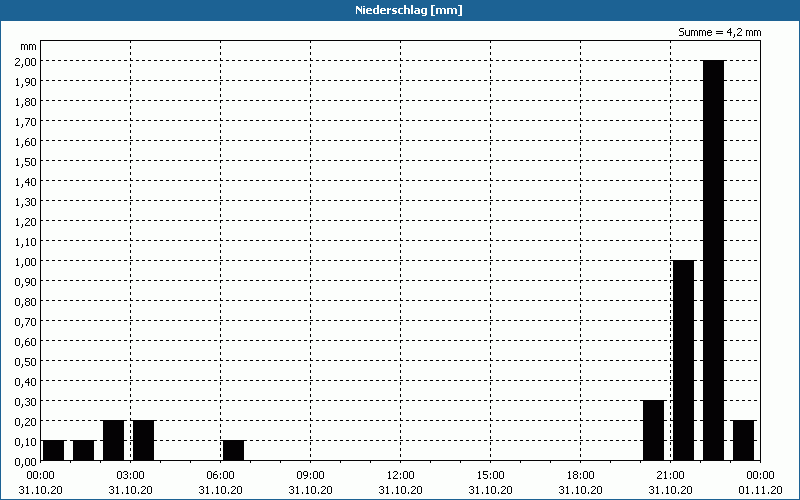This screenshot has width=800, height=500.
Task: Click the 1,40 y-axis label
Action: click(x=27, y=181)
